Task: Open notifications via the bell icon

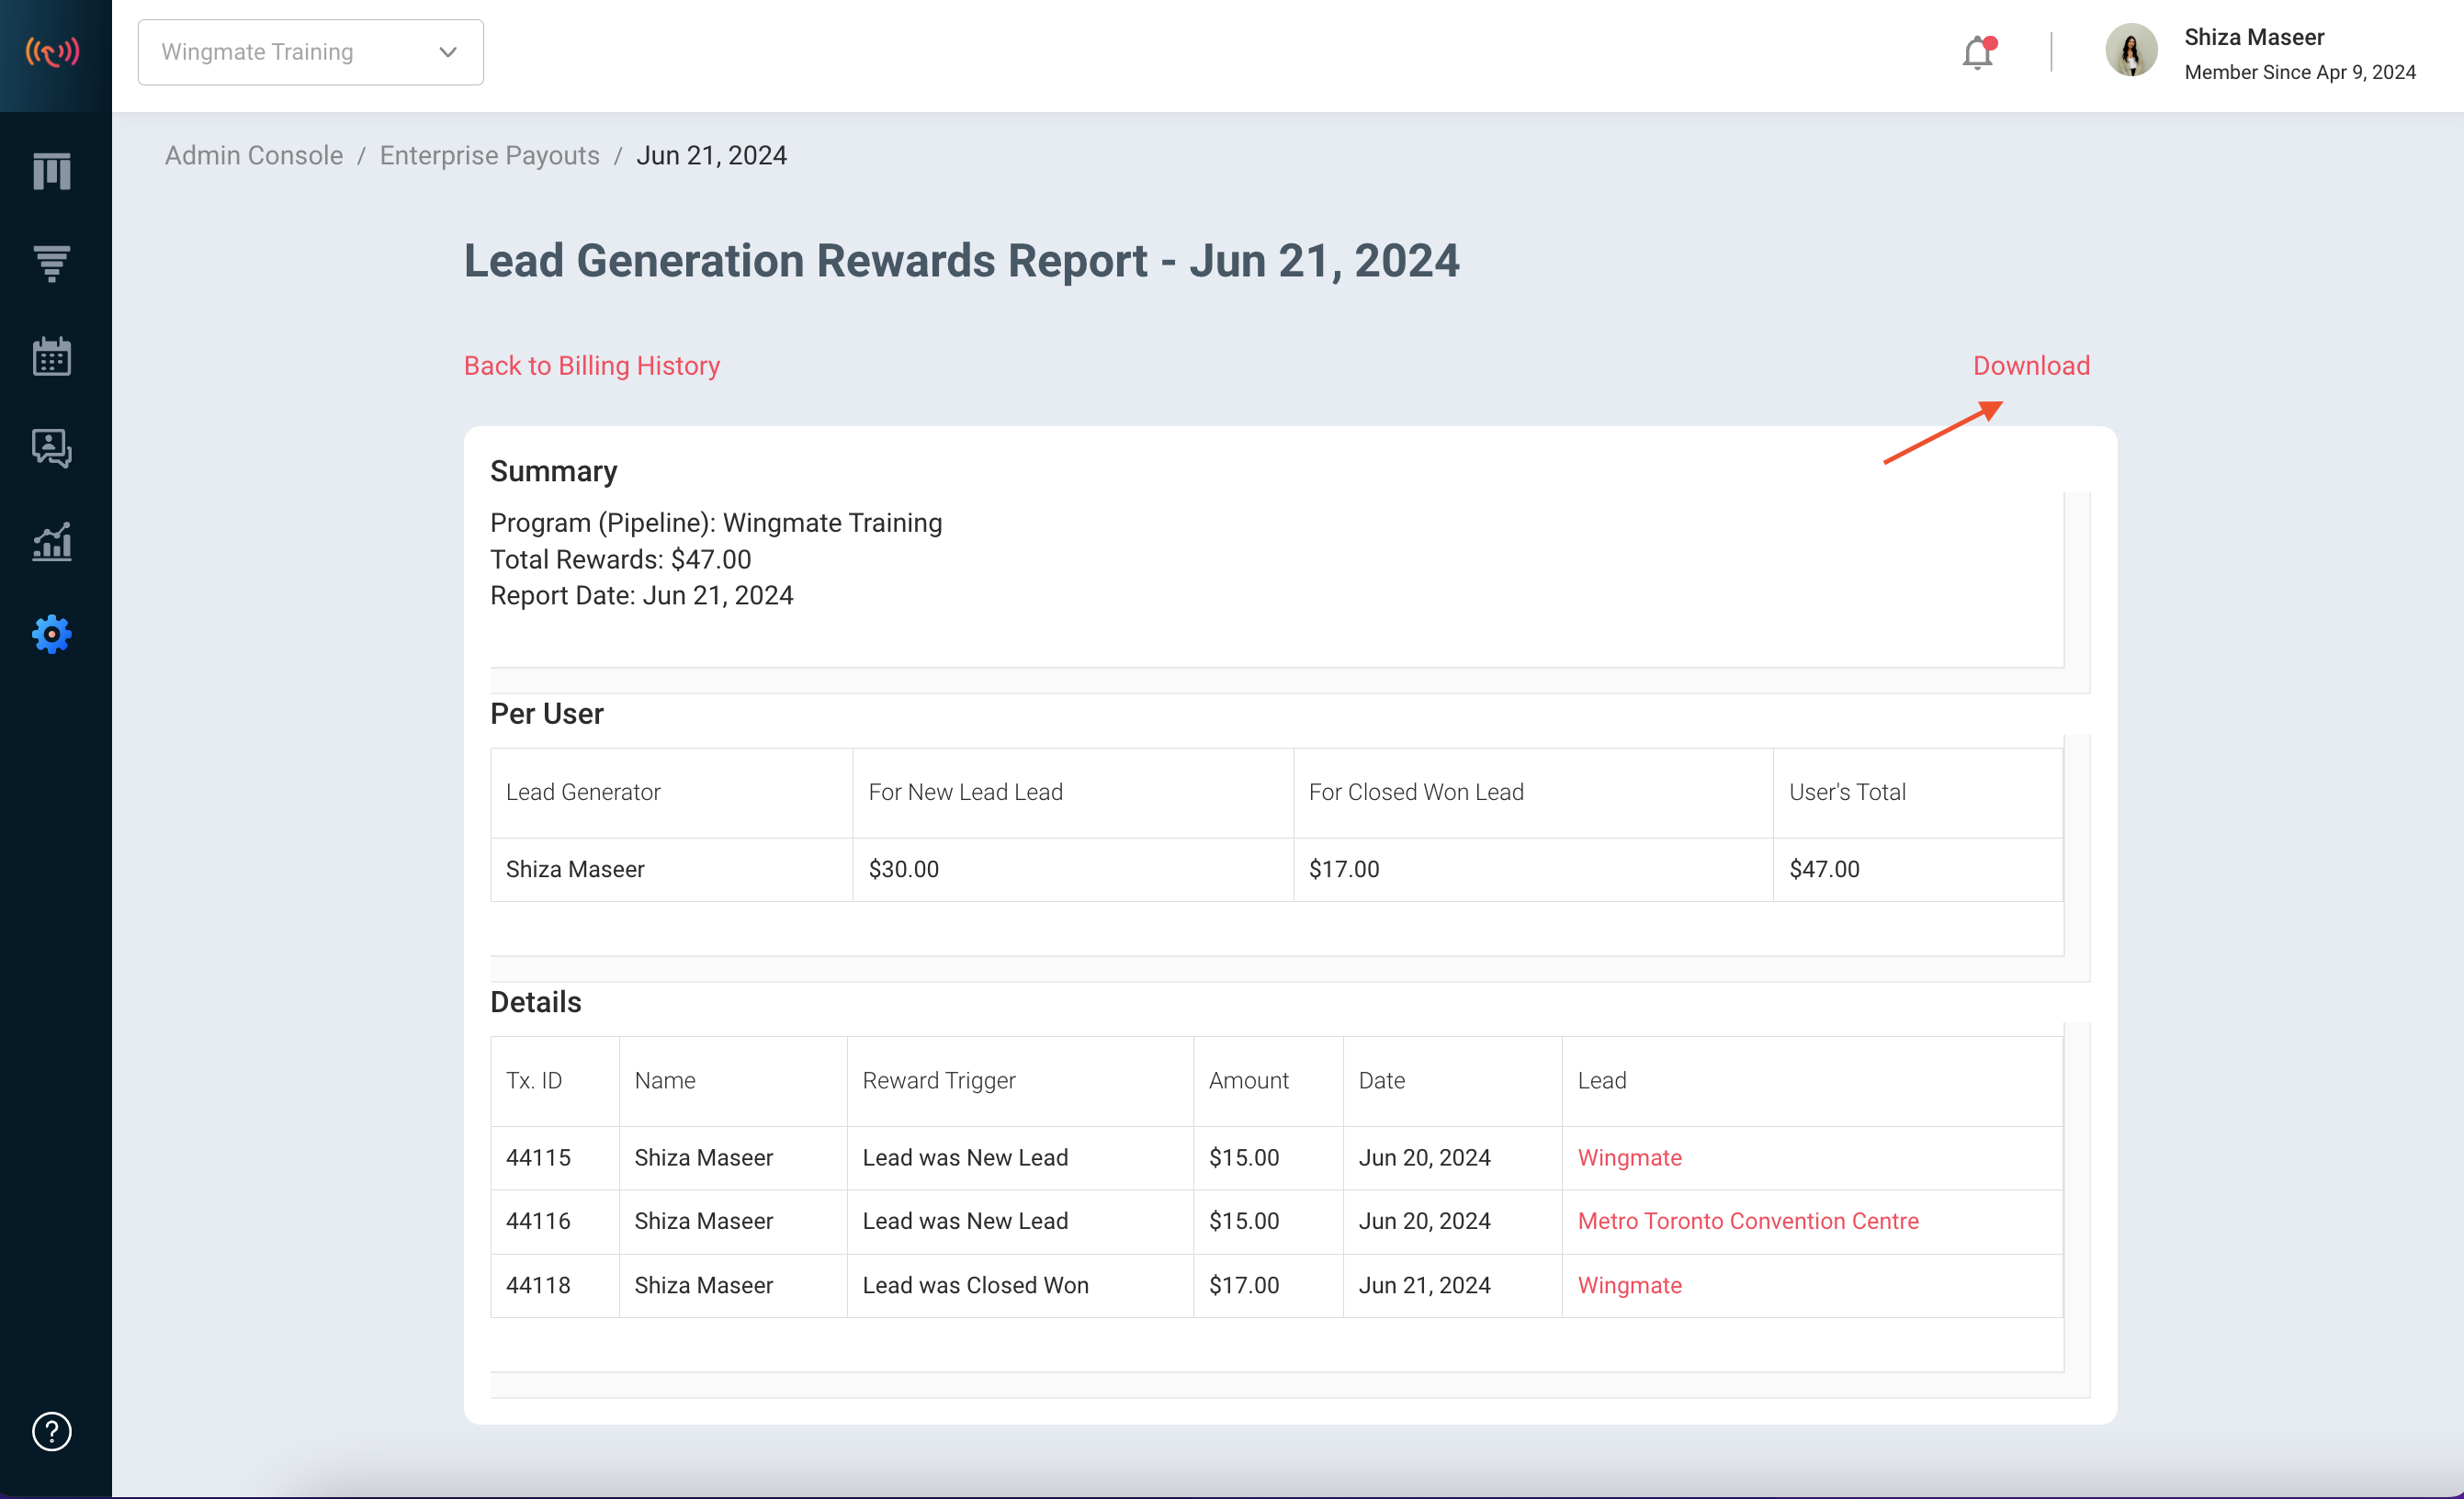Action: point(1977,52)
